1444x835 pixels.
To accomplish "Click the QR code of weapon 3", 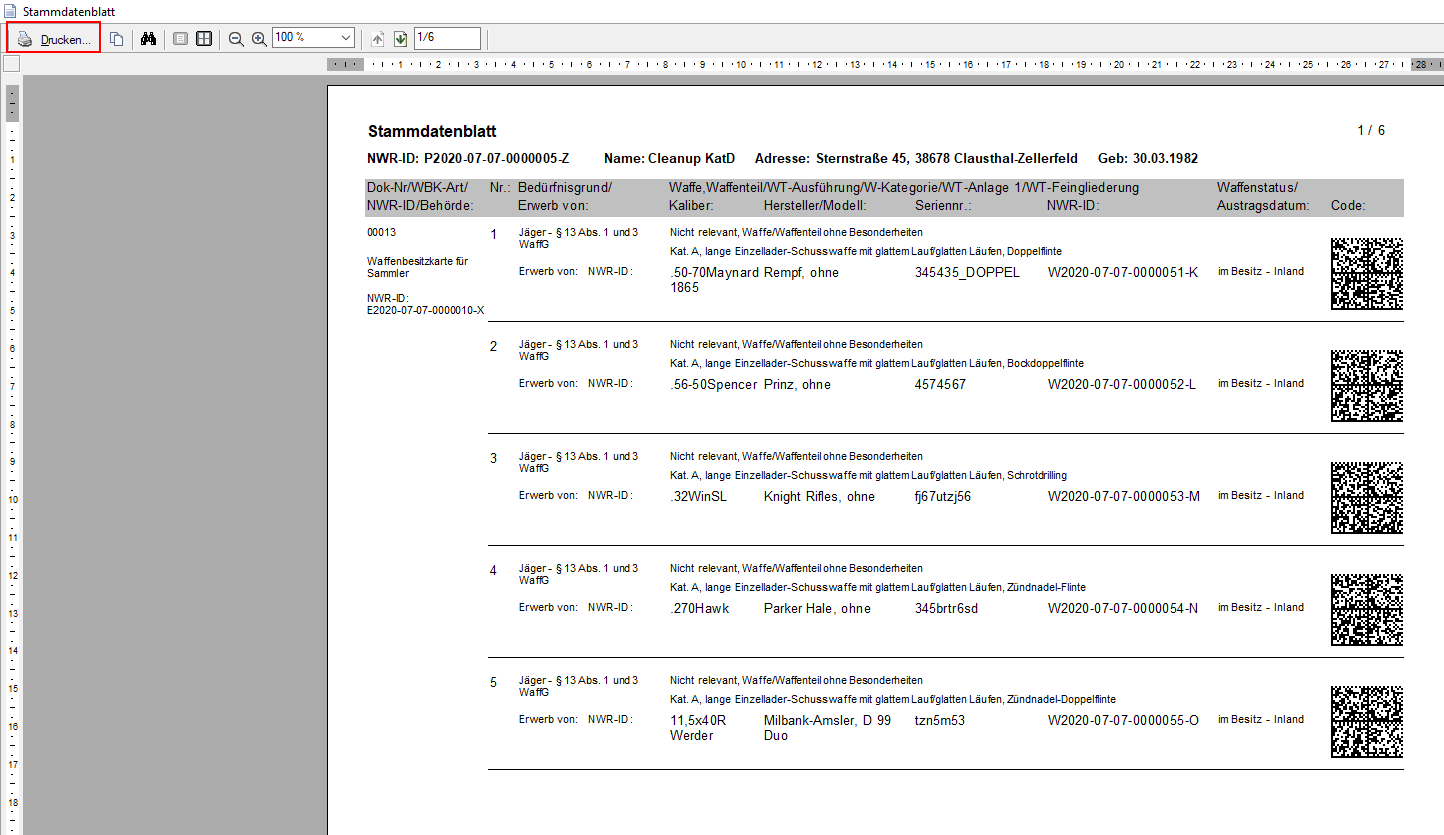I will [1366, 497].
